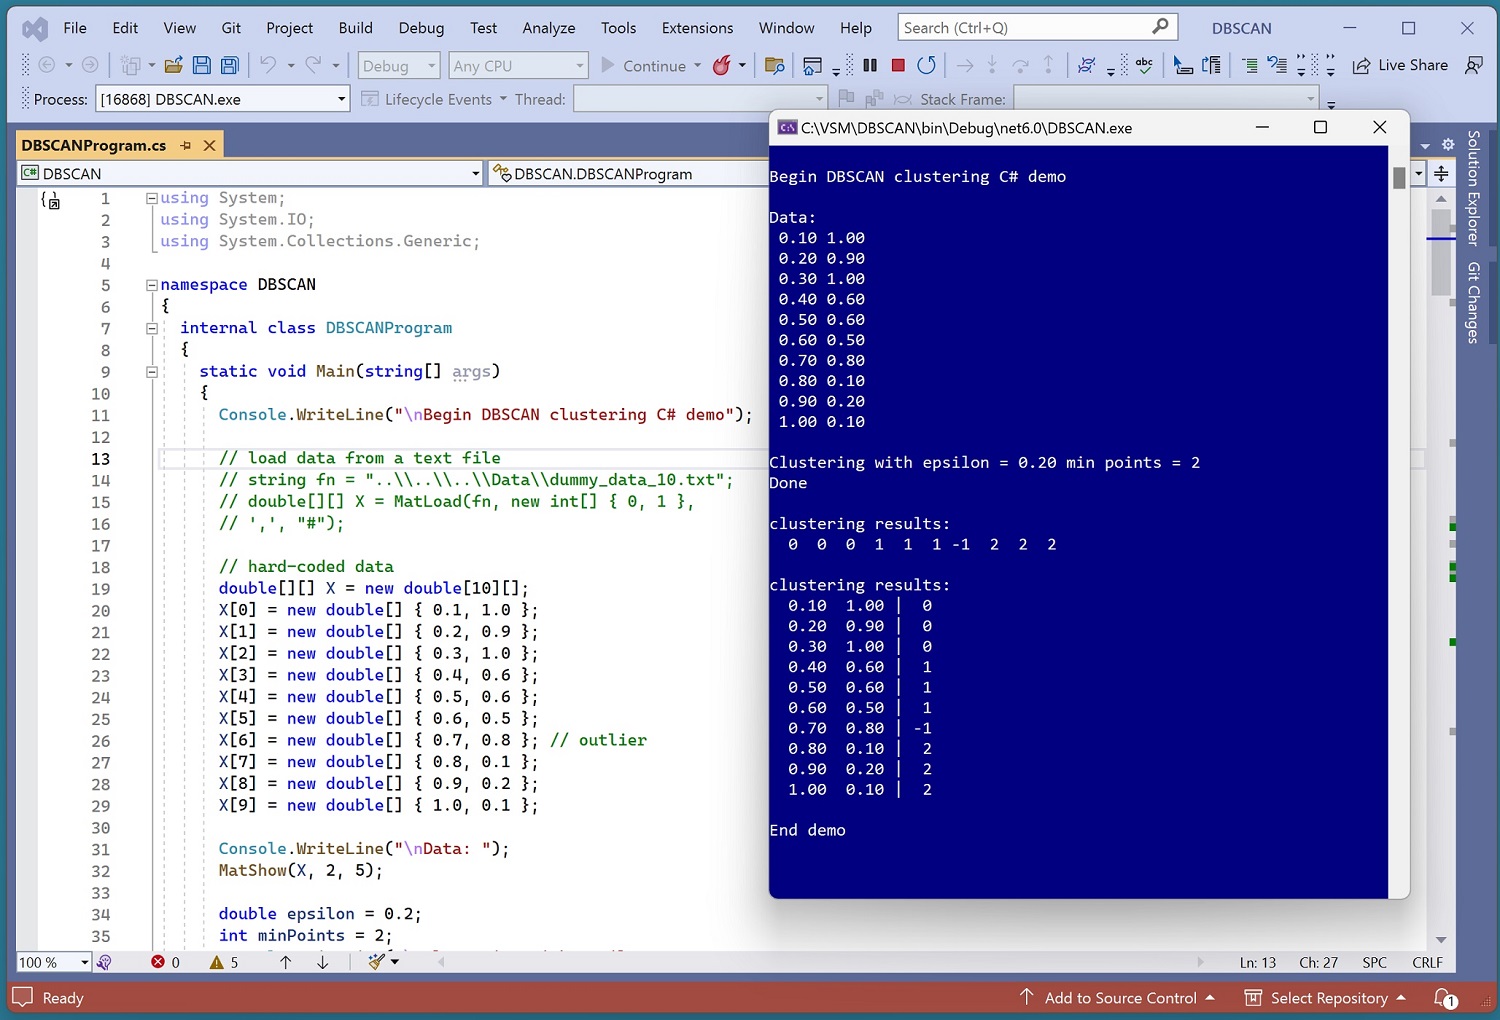Image resolution: width=1500 pixels, height=1020 pixels.
Task: Open the Process dropdown for DBSCAN.exe
Action: (x=341, y=99)
